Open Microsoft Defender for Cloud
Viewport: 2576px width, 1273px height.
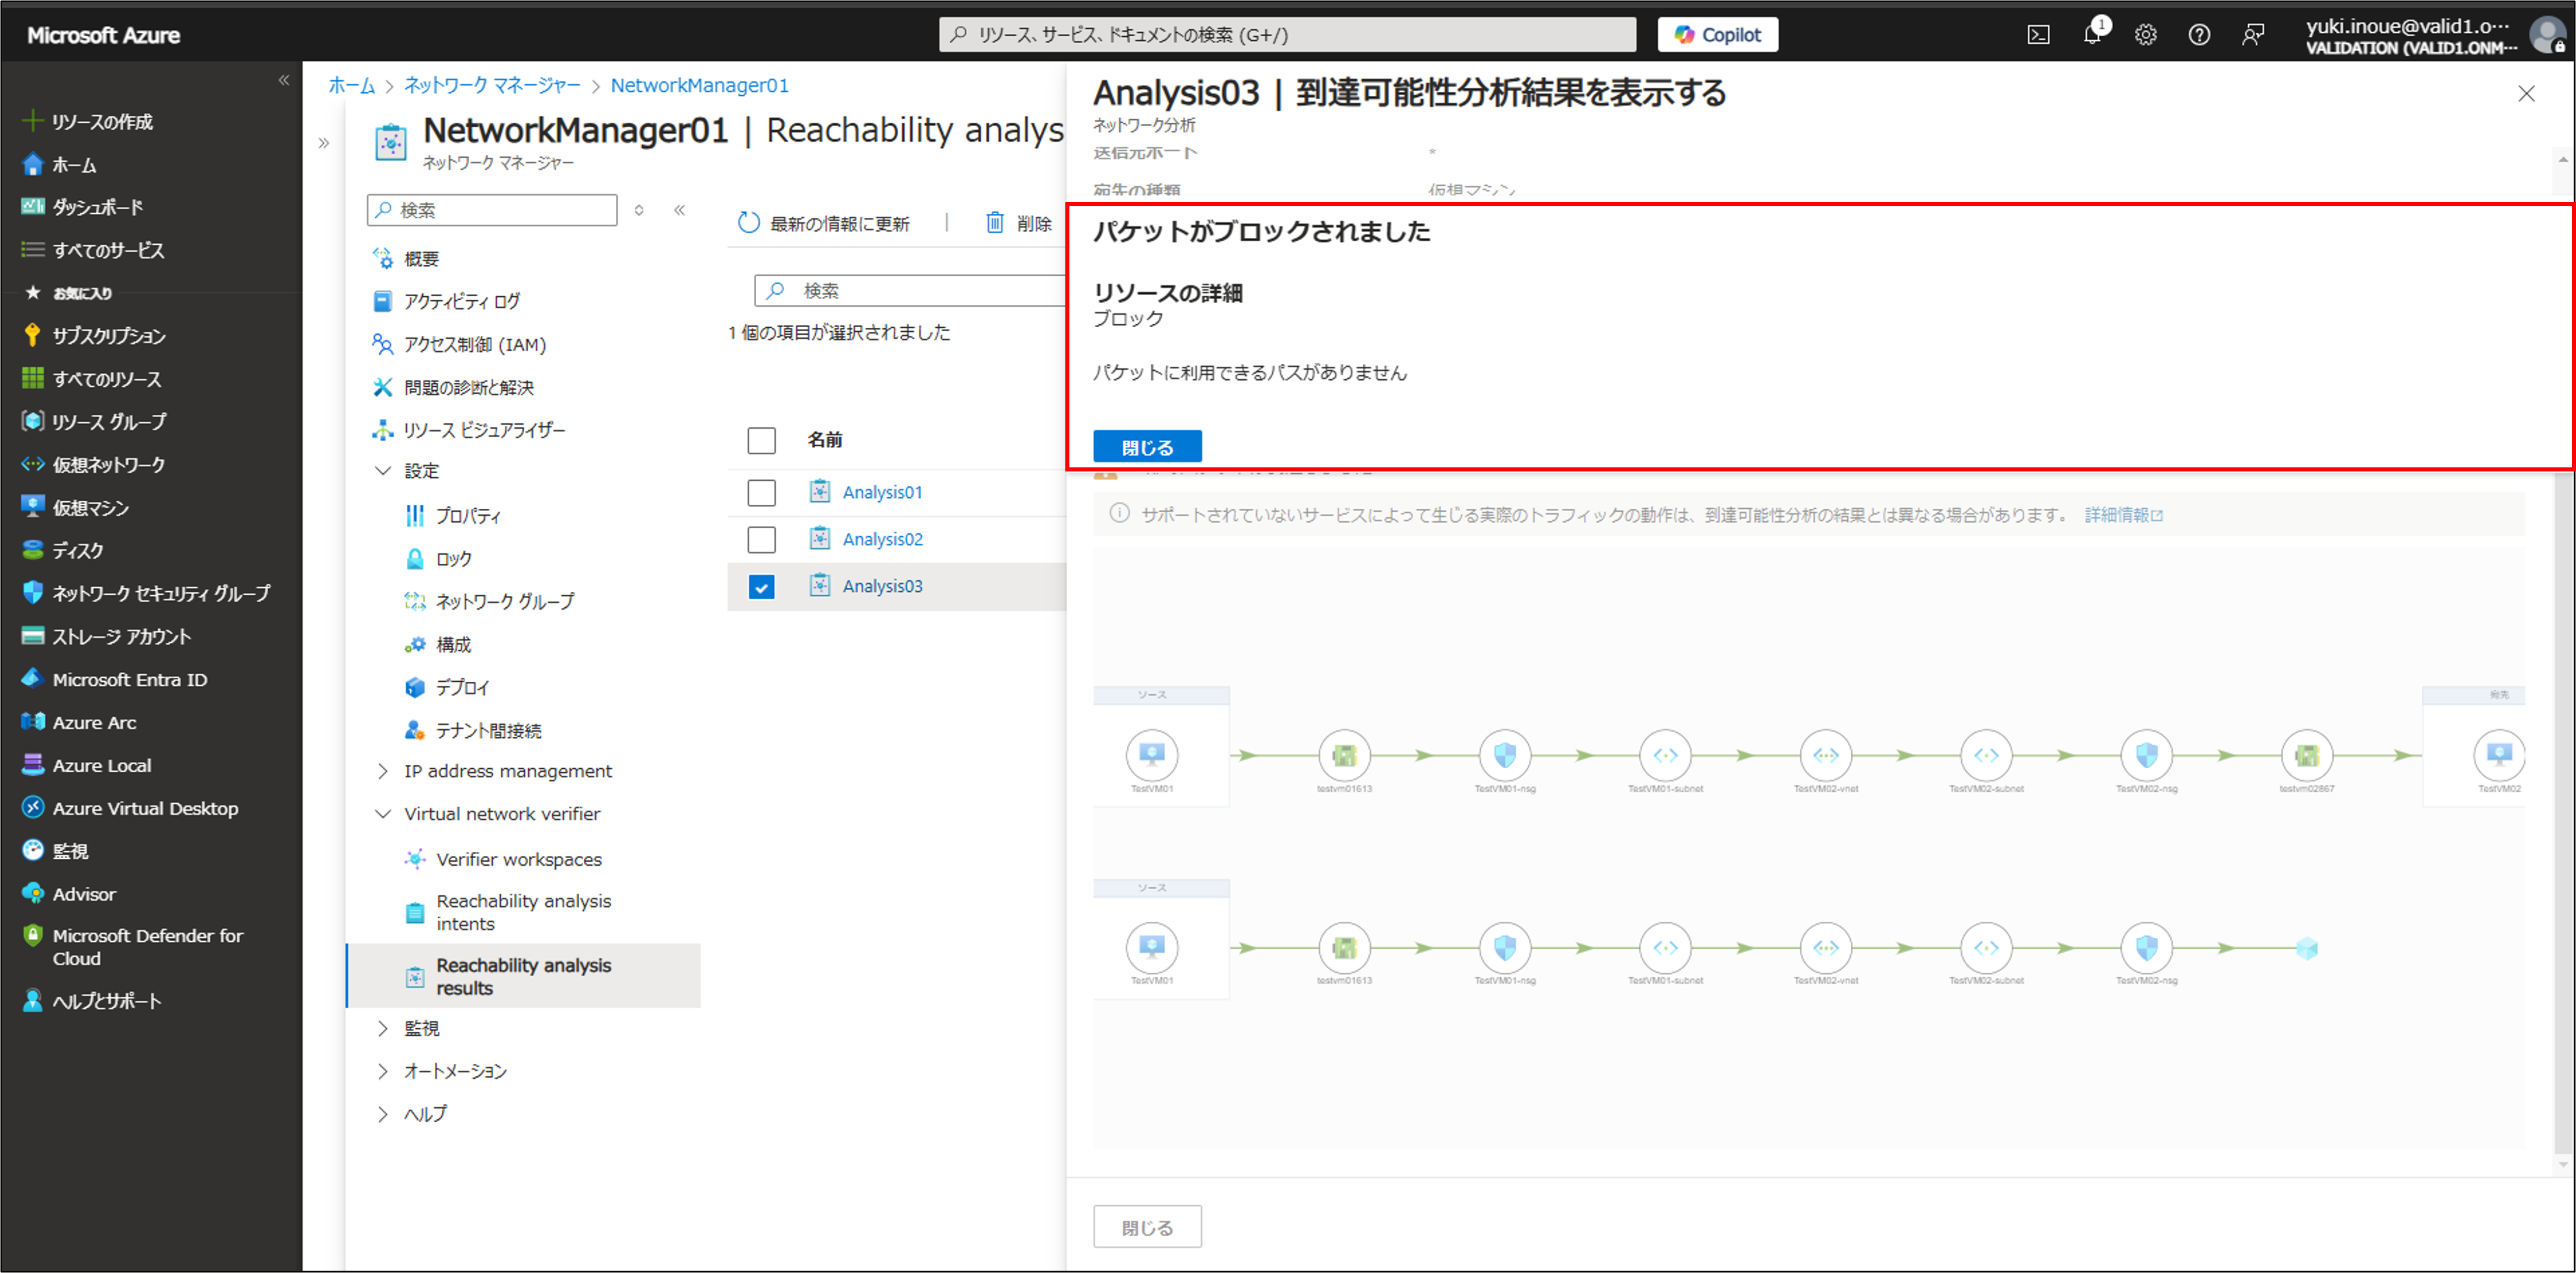click(x=133, y=947)
